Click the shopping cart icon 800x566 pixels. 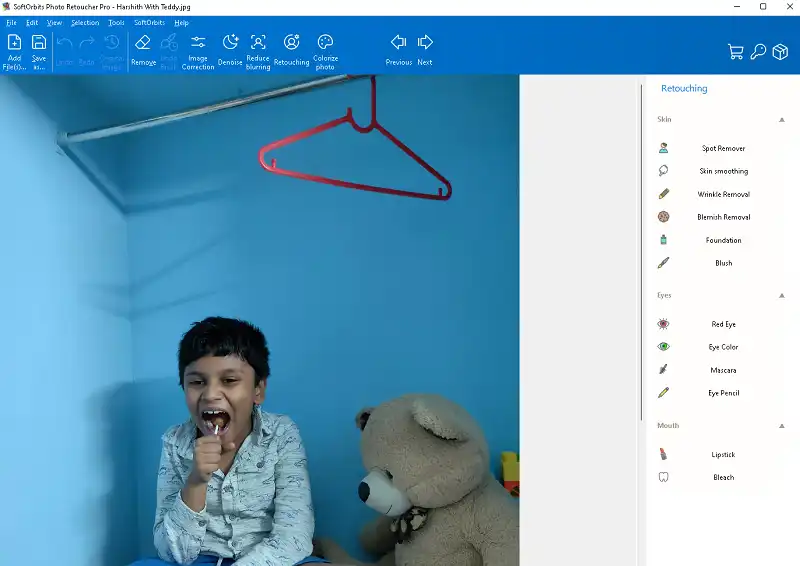click(x=736, y=52)
